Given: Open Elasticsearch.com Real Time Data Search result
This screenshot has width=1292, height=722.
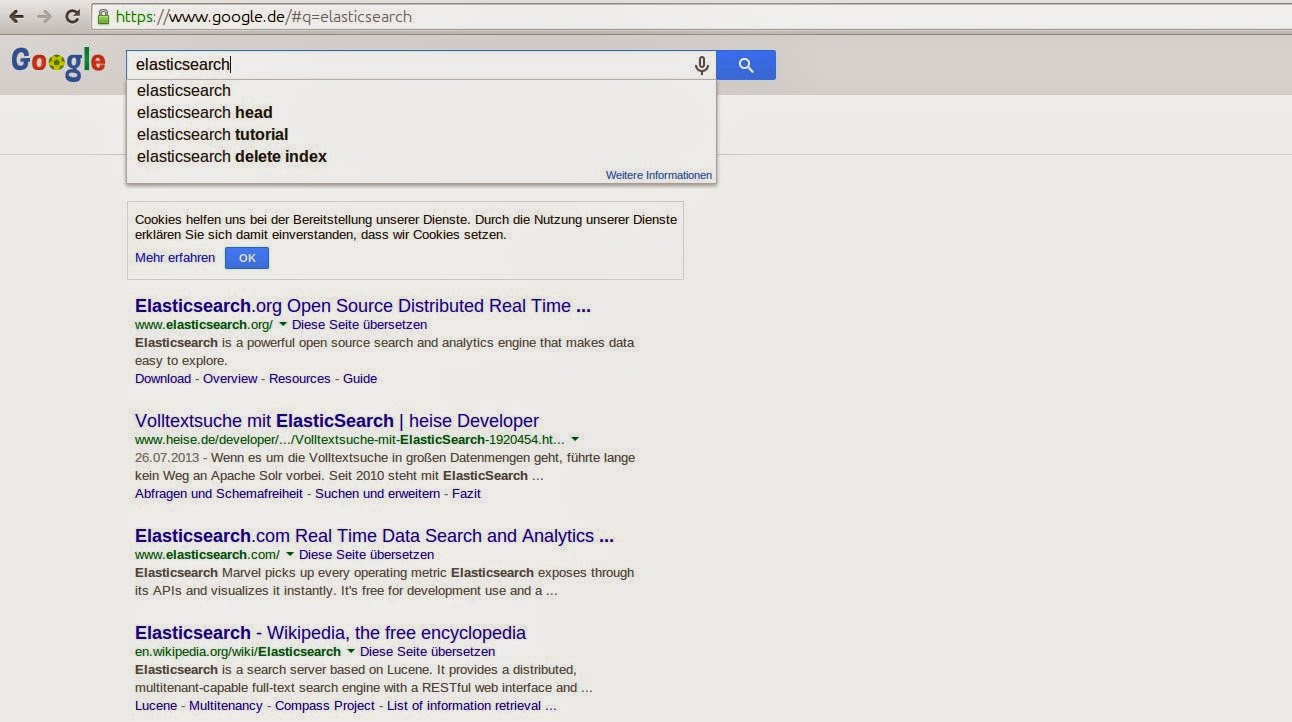Looking at the screenshot, I should tap(374, 536).
